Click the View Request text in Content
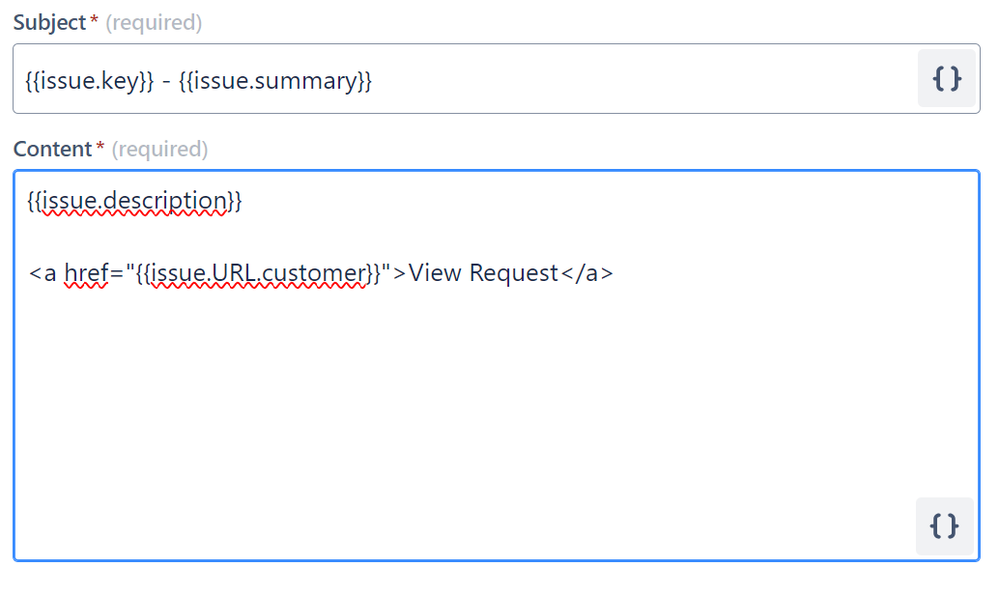The height and width of the screenshot is (591, 999). (x=483, y=273)
